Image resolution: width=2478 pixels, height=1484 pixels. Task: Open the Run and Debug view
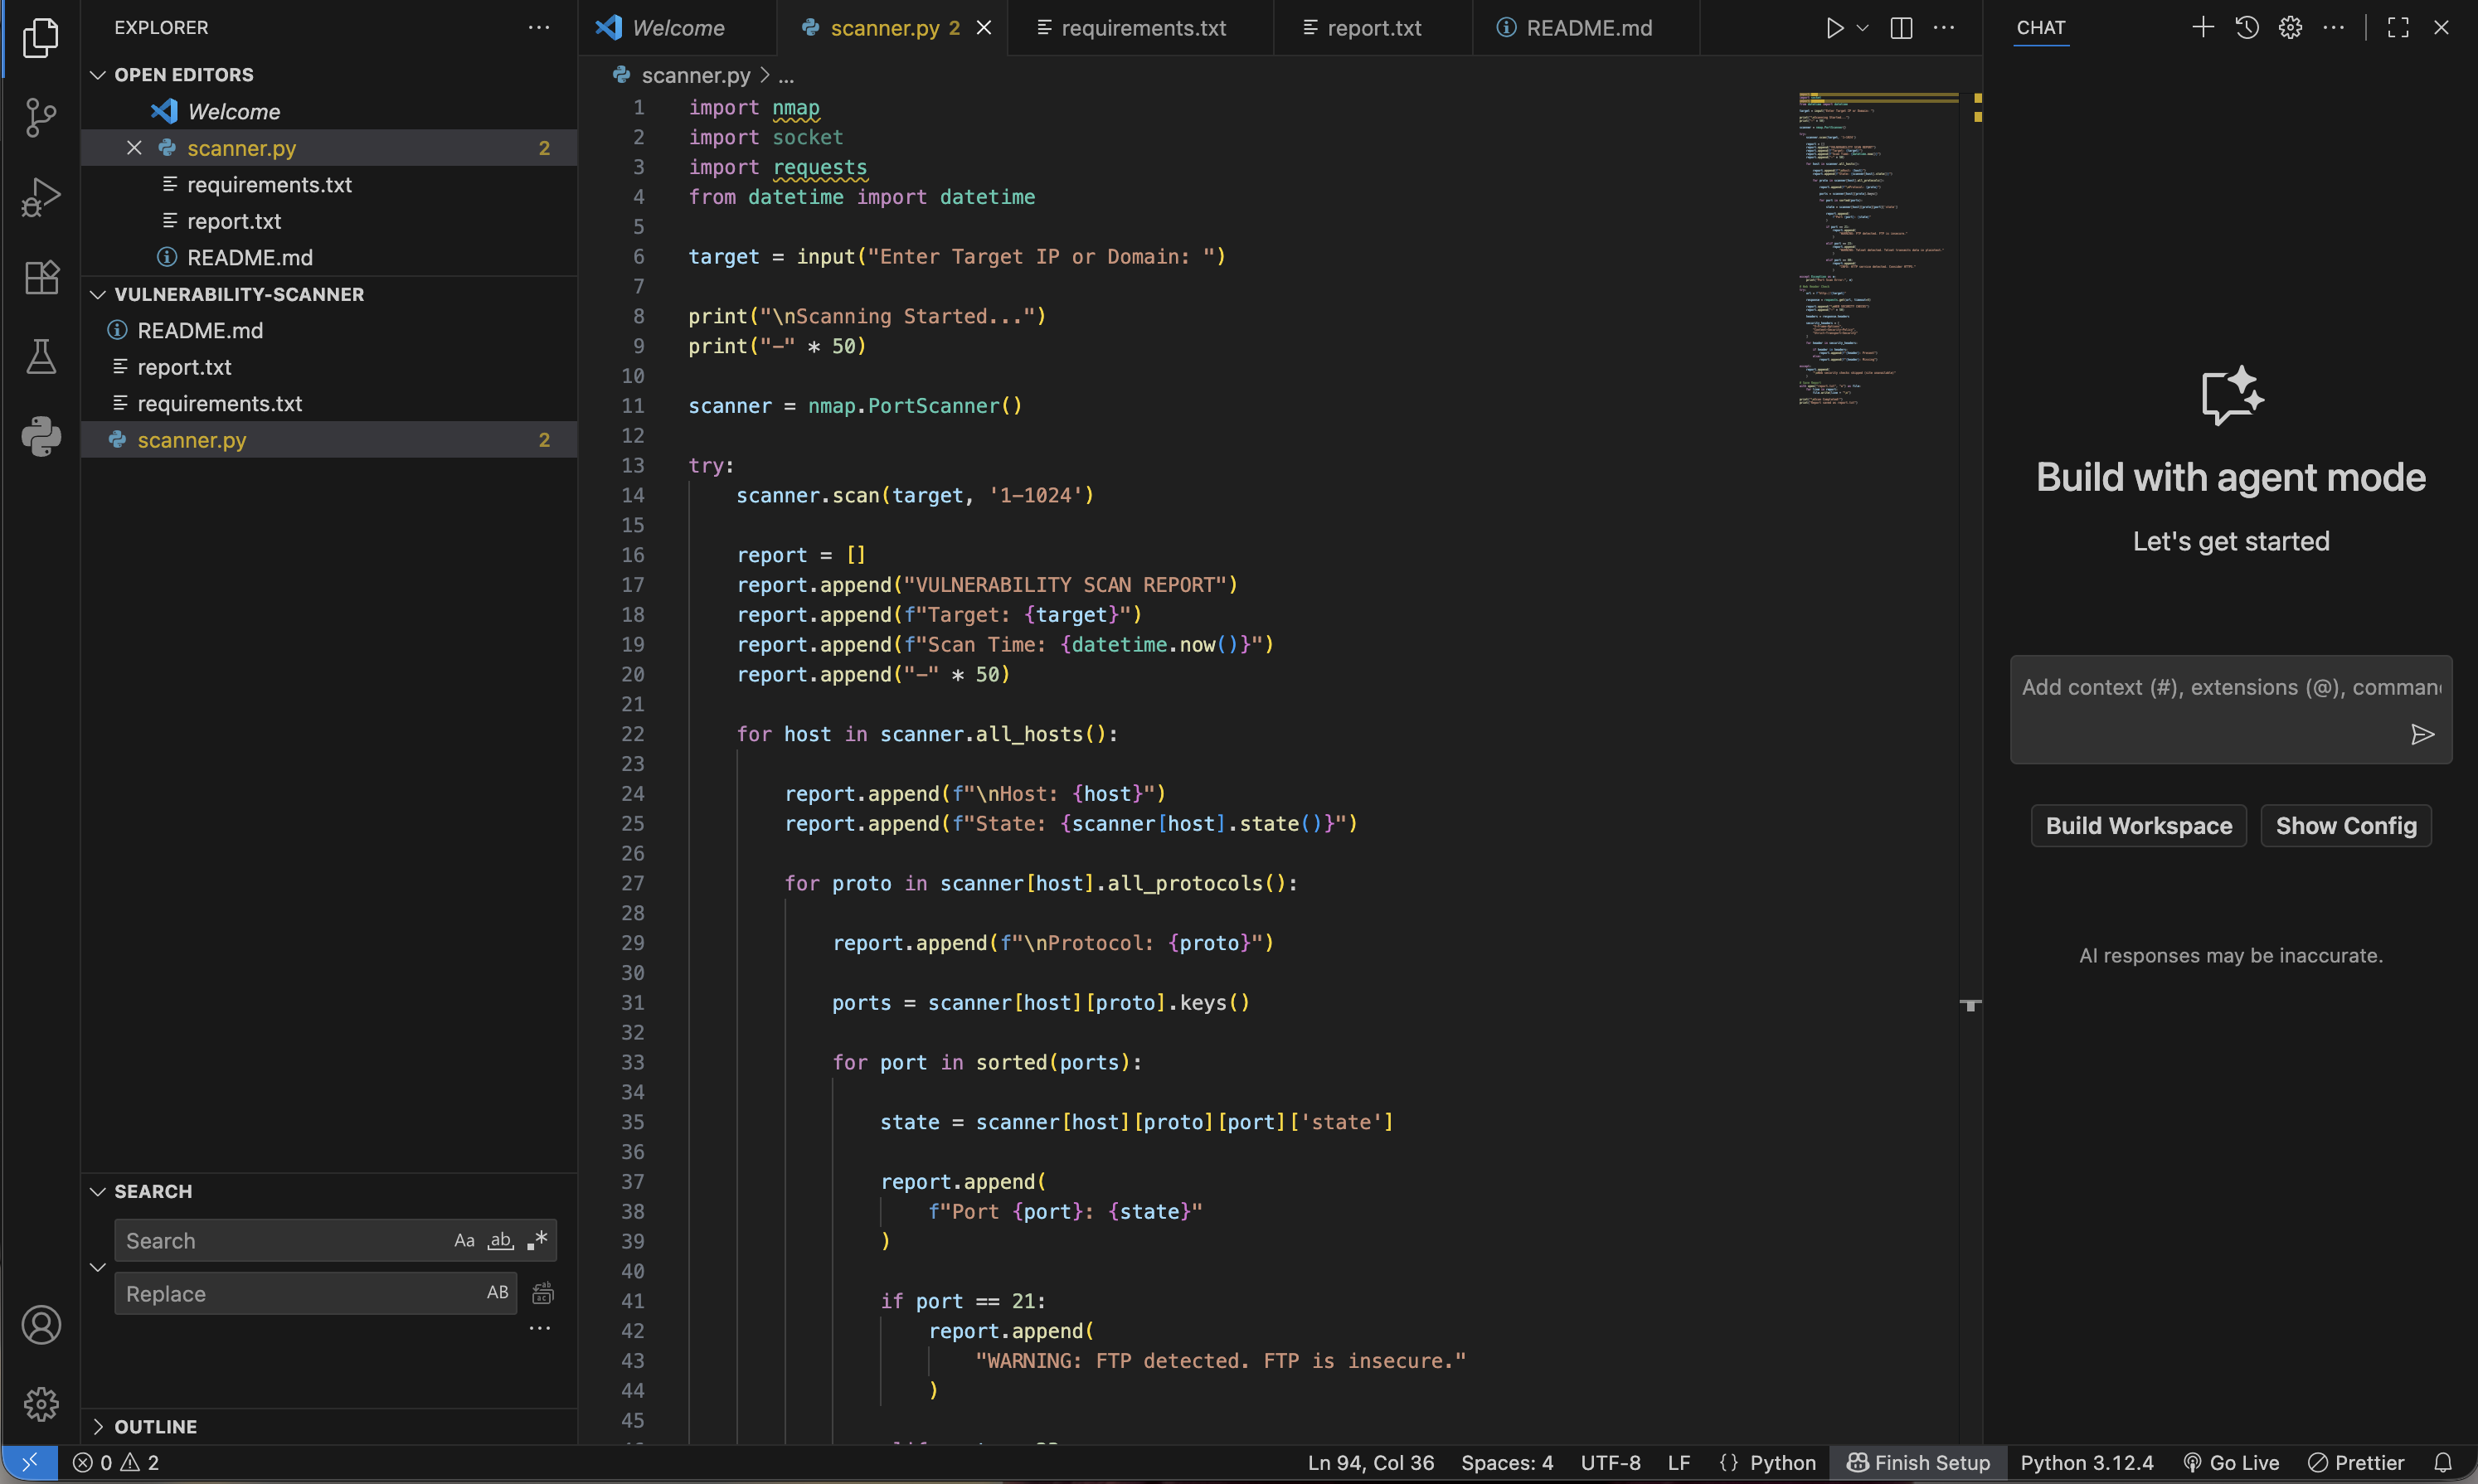click(41, 197)
